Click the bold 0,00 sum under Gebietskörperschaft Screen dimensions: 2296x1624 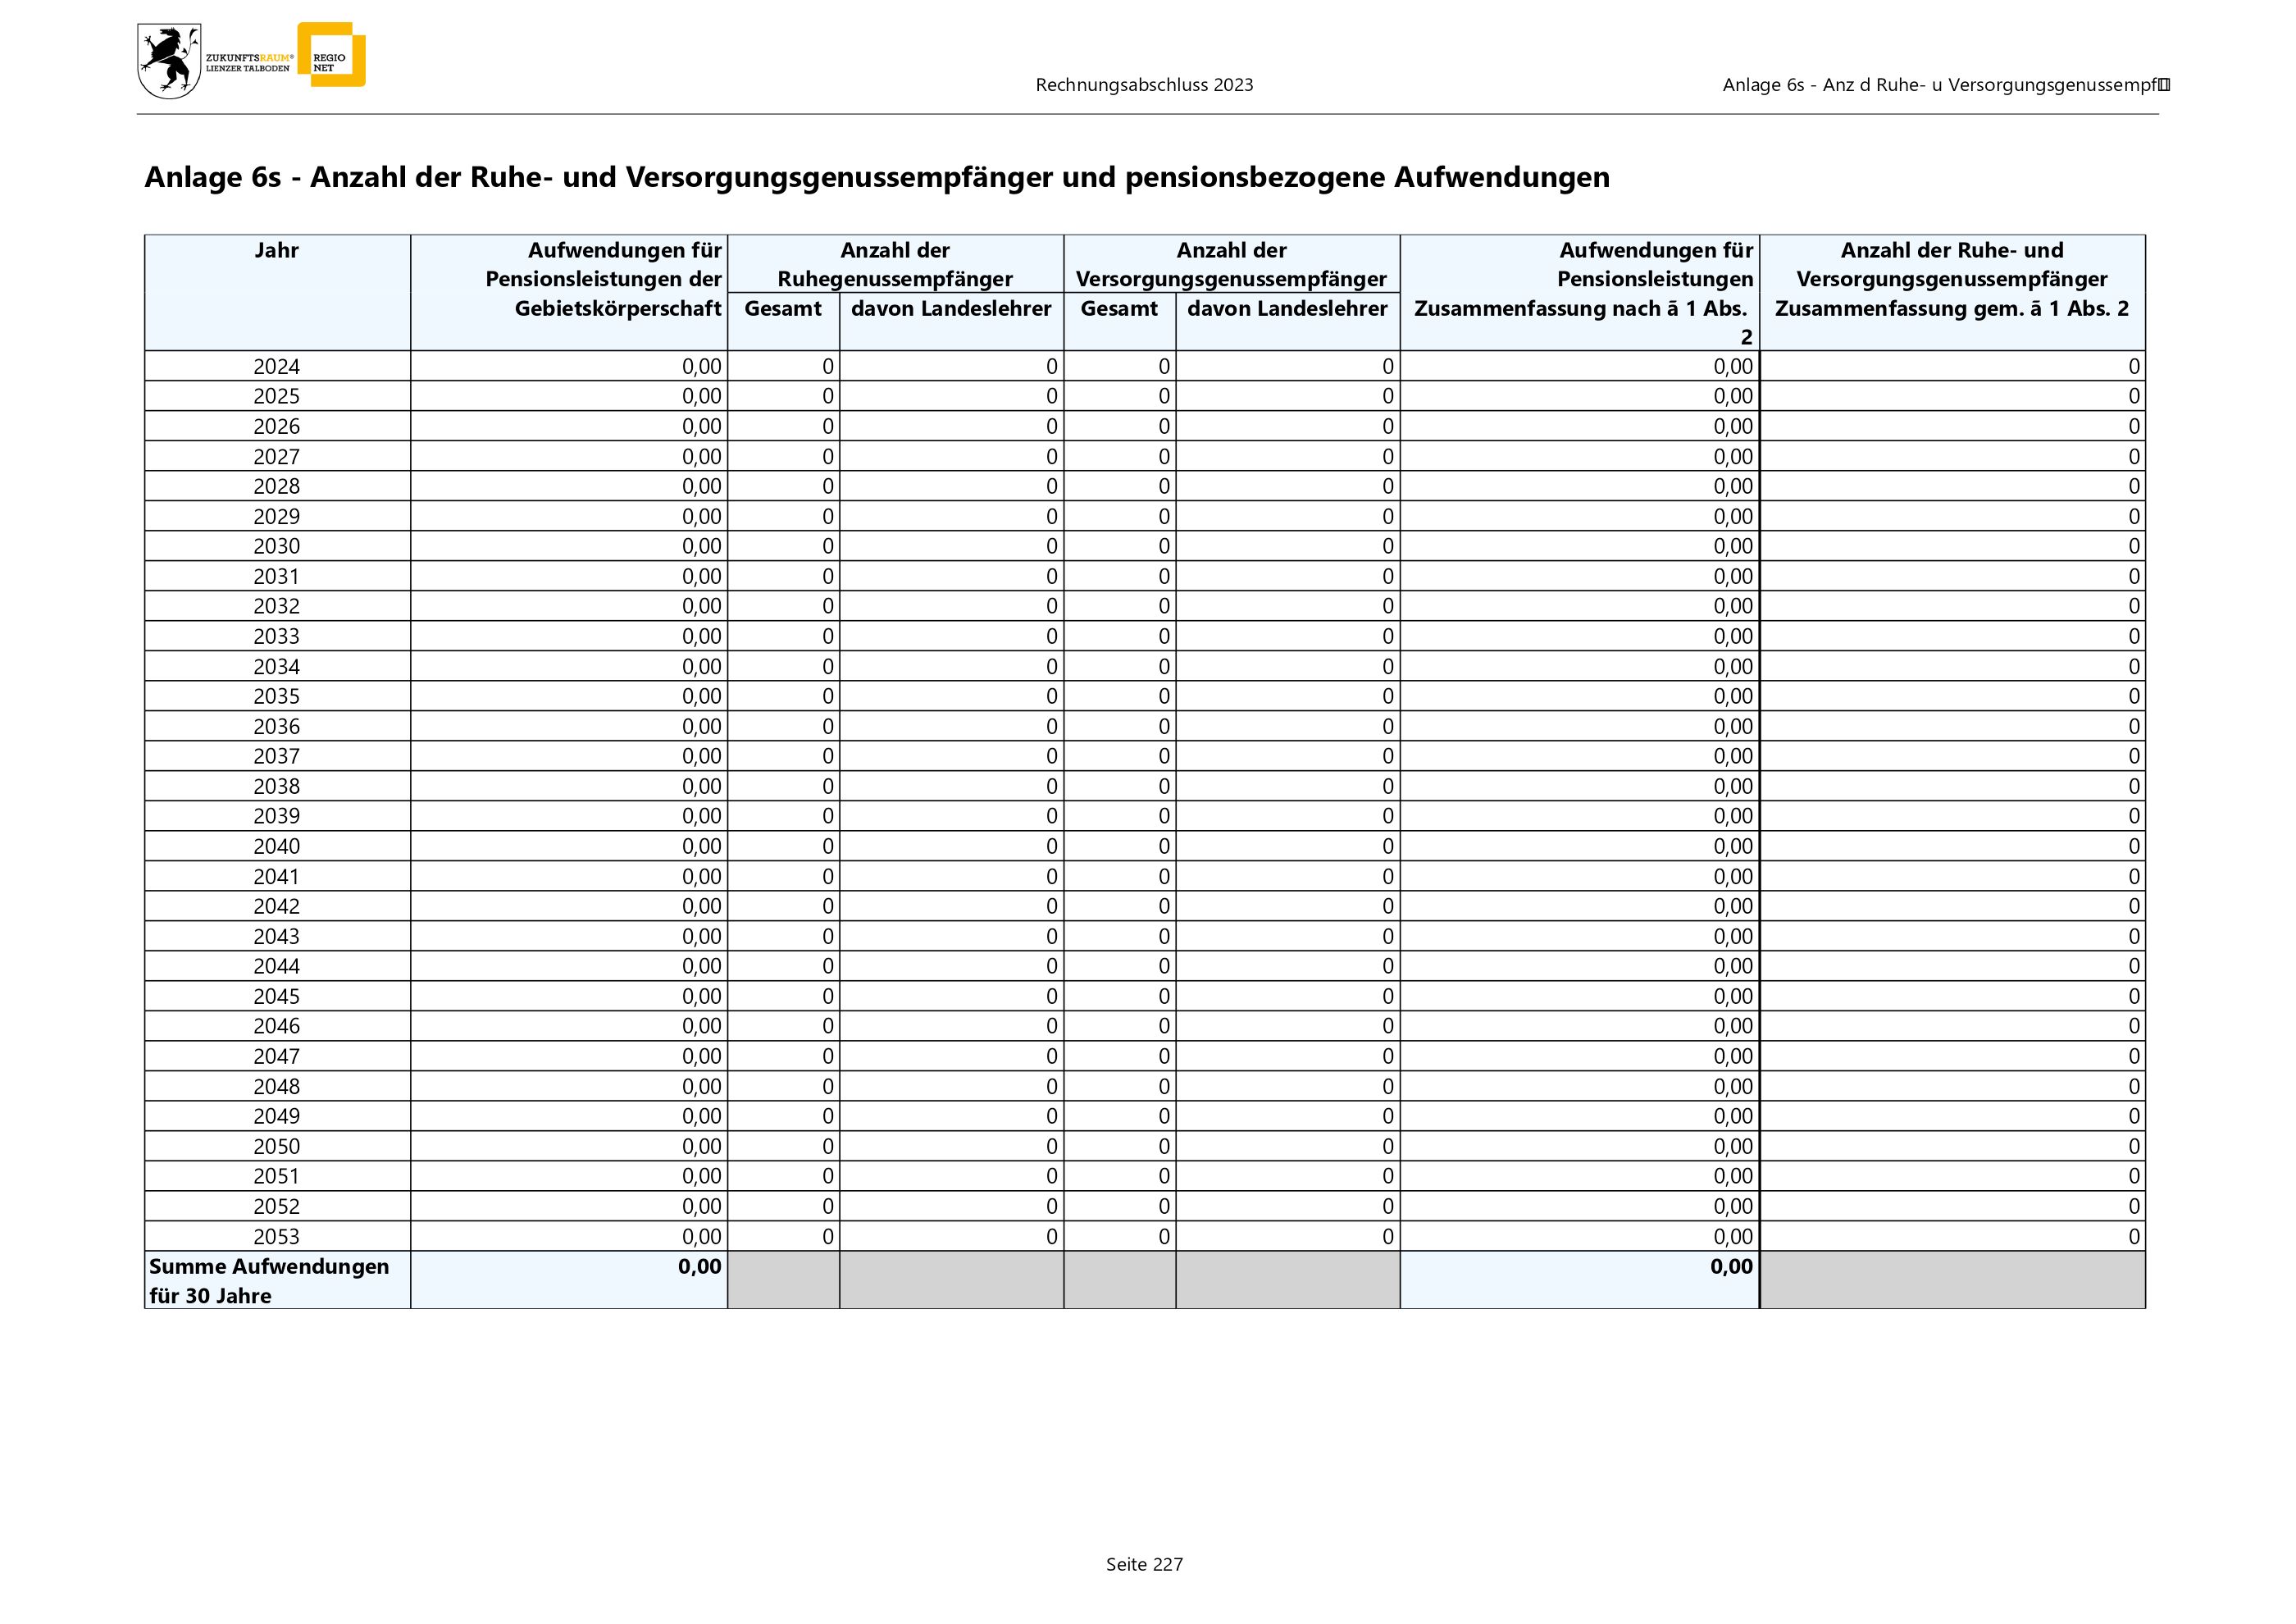(x=699, y=1267)
